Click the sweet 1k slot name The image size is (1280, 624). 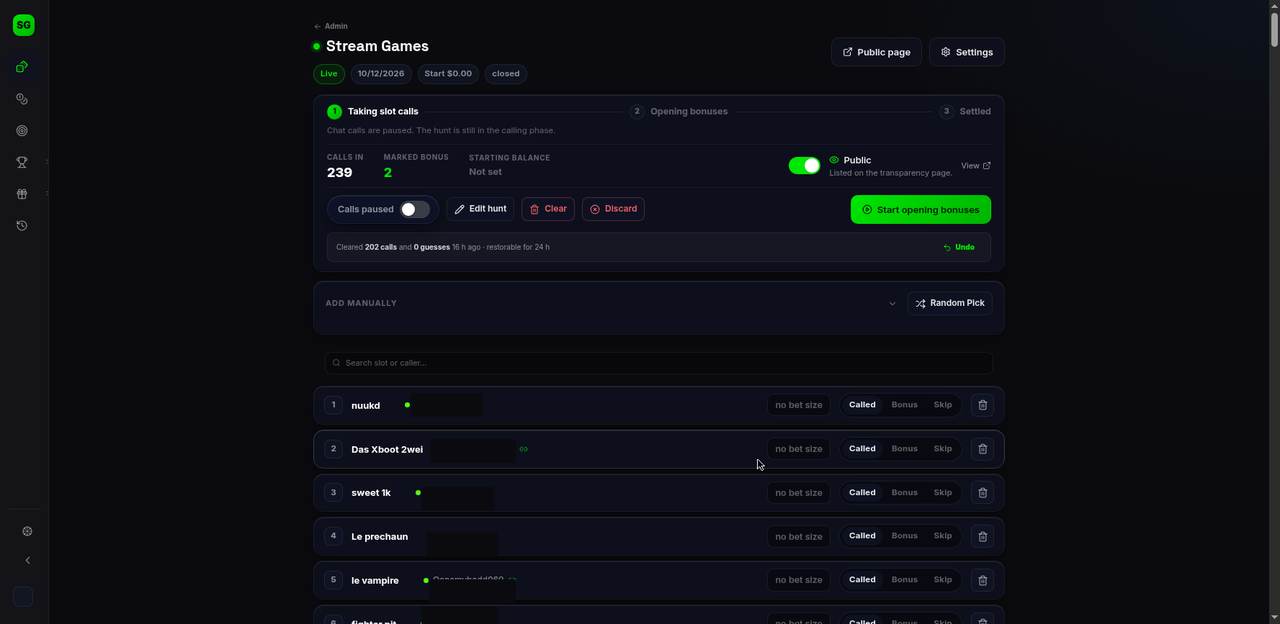pyautogui.click(x=371, y=493)
